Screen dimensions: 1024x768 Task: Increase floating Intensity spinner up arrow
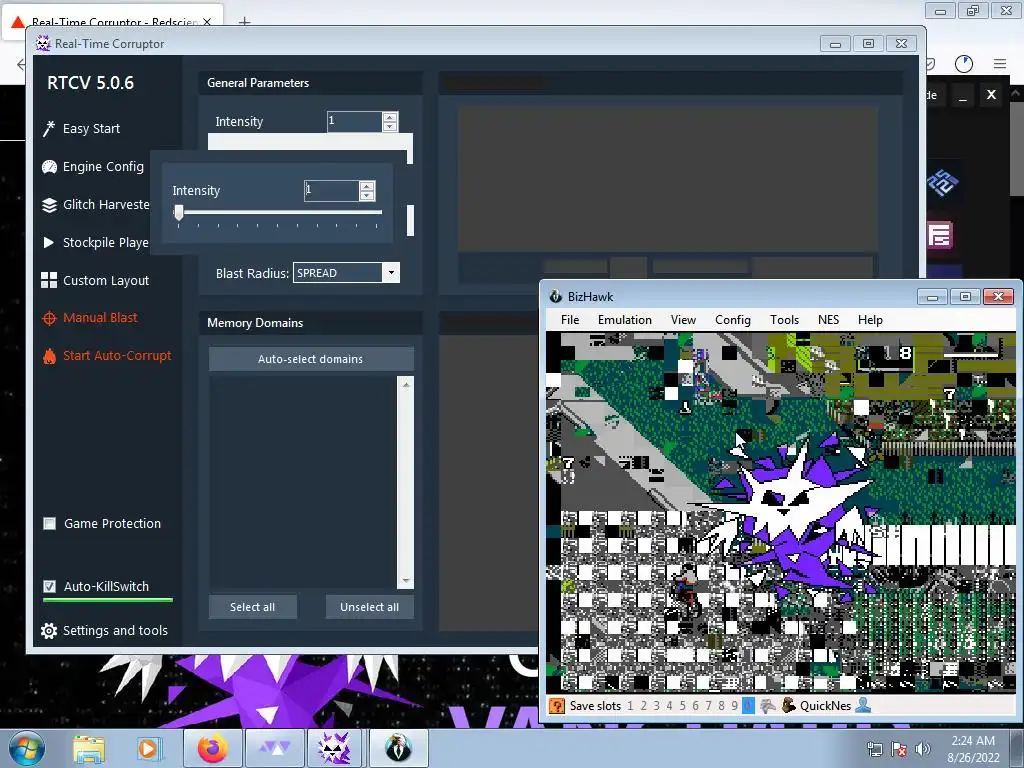[367, 187]
